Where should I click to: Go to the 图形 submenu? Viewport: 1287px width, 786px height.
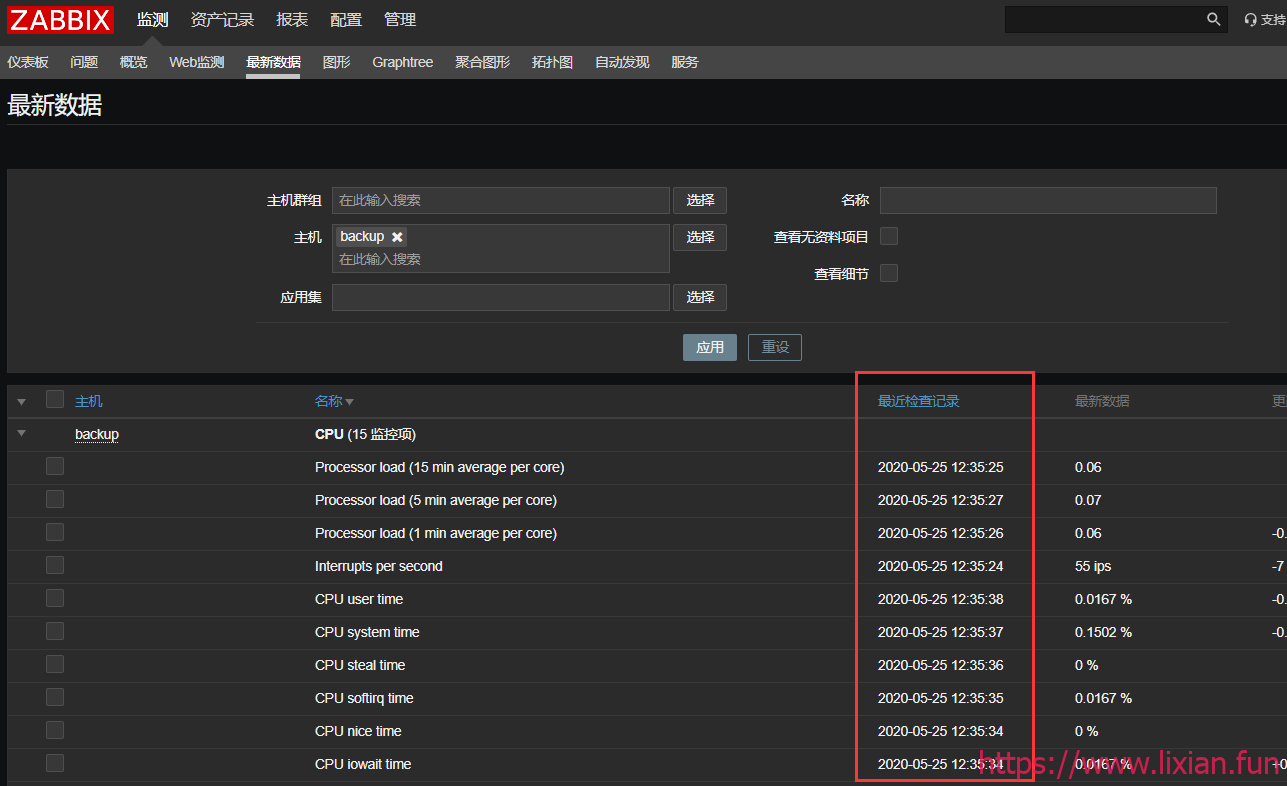tap(337, 62)
